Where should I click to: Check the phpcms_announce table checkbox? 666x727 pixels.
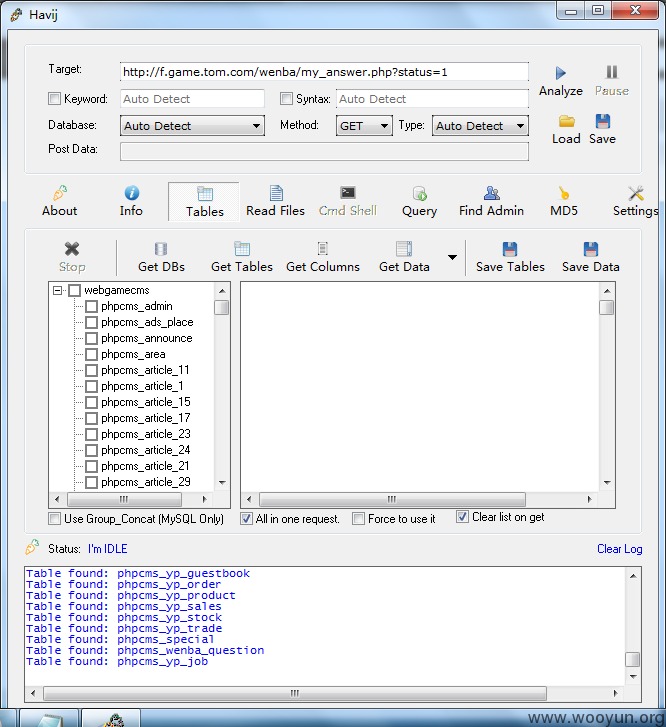[x=91, y=338]
